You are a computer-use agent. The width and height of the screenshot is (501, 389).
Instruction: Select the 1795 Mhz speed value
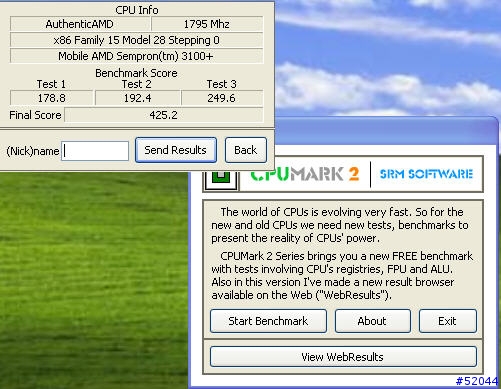pos(207,24)
